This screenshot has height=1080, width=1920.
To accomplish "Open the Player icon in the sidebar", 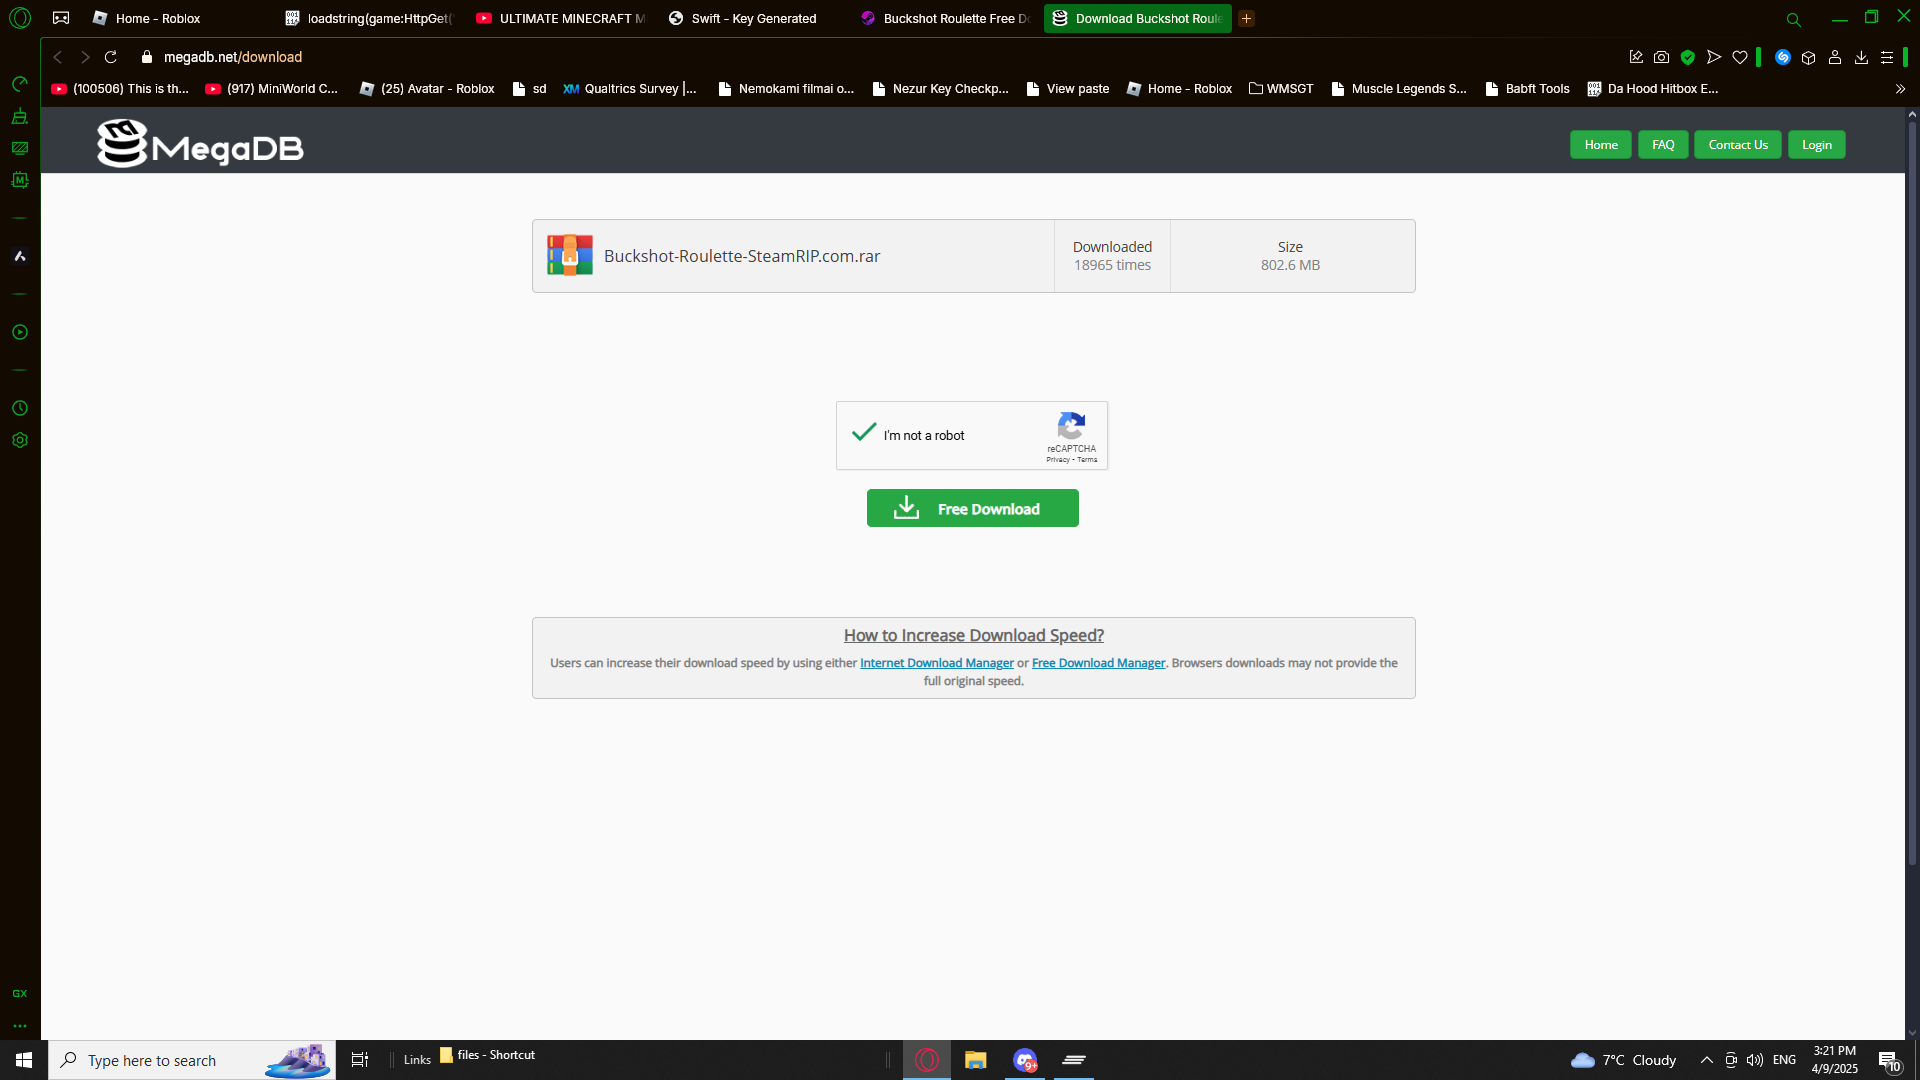I will [20, 332].
